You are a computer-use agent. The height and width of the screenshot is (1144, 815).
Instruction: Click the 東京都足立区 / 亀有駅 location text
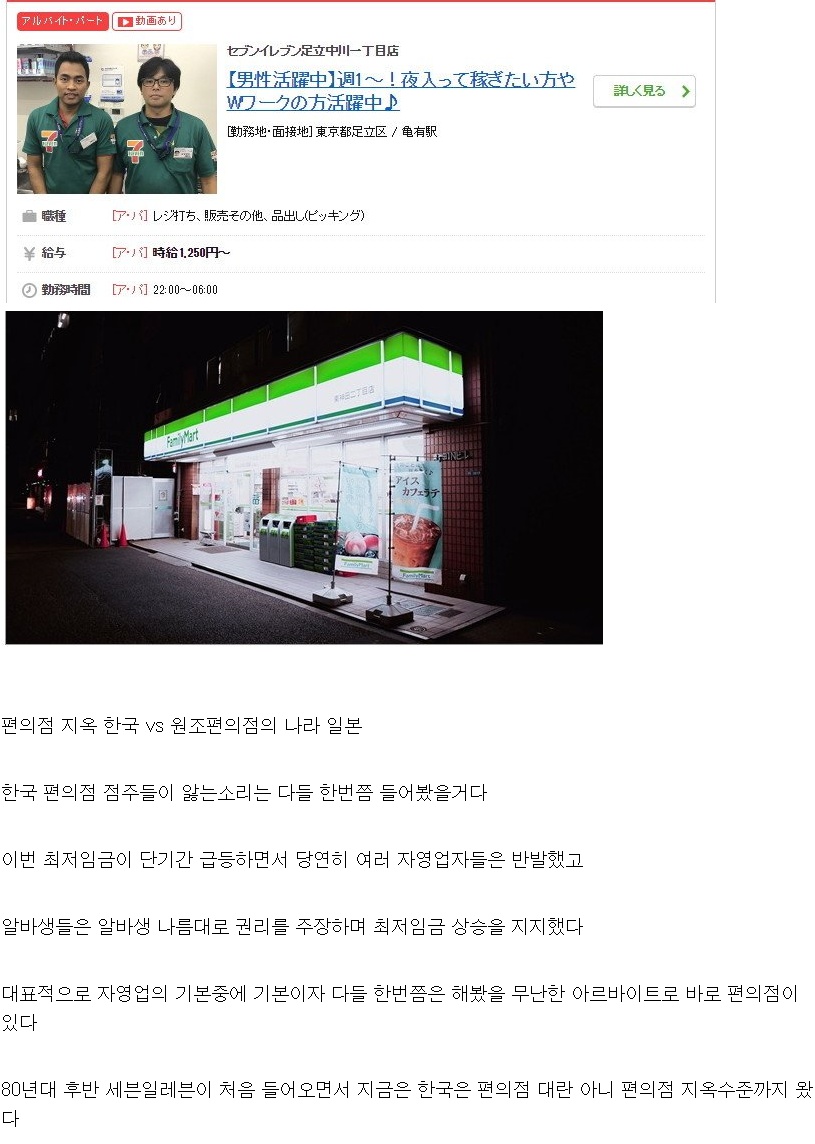coord(376,131)
